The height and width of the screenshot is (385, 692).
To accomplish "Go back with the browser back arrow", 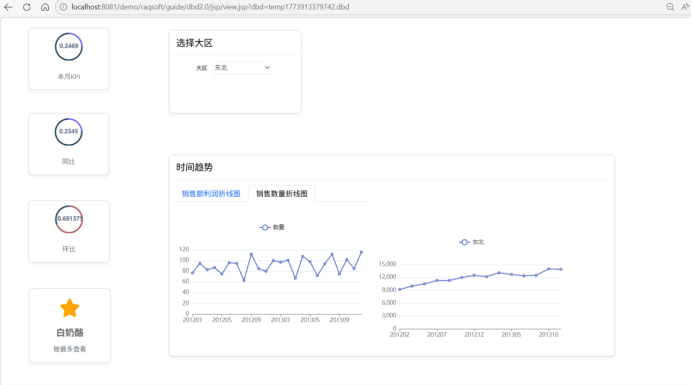I will coord(8,7).
